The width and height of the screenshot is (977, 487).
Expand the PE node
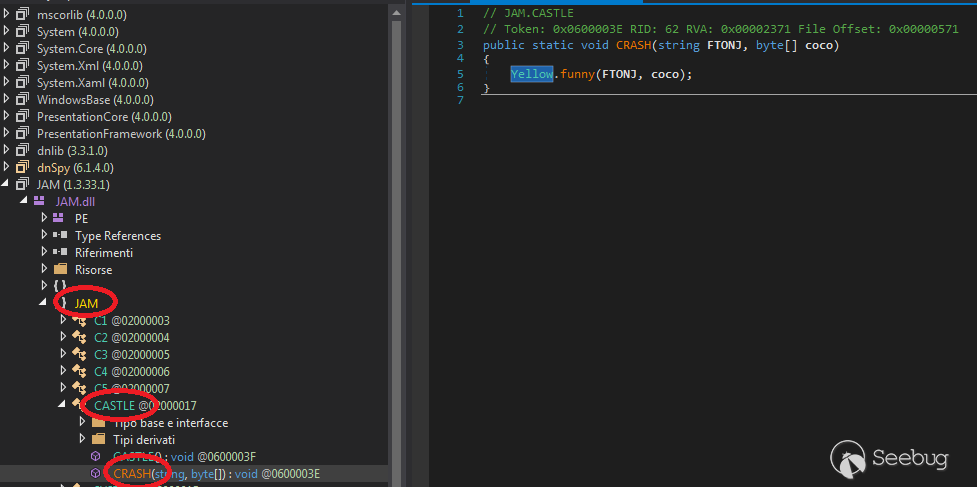tap(44, 218)
